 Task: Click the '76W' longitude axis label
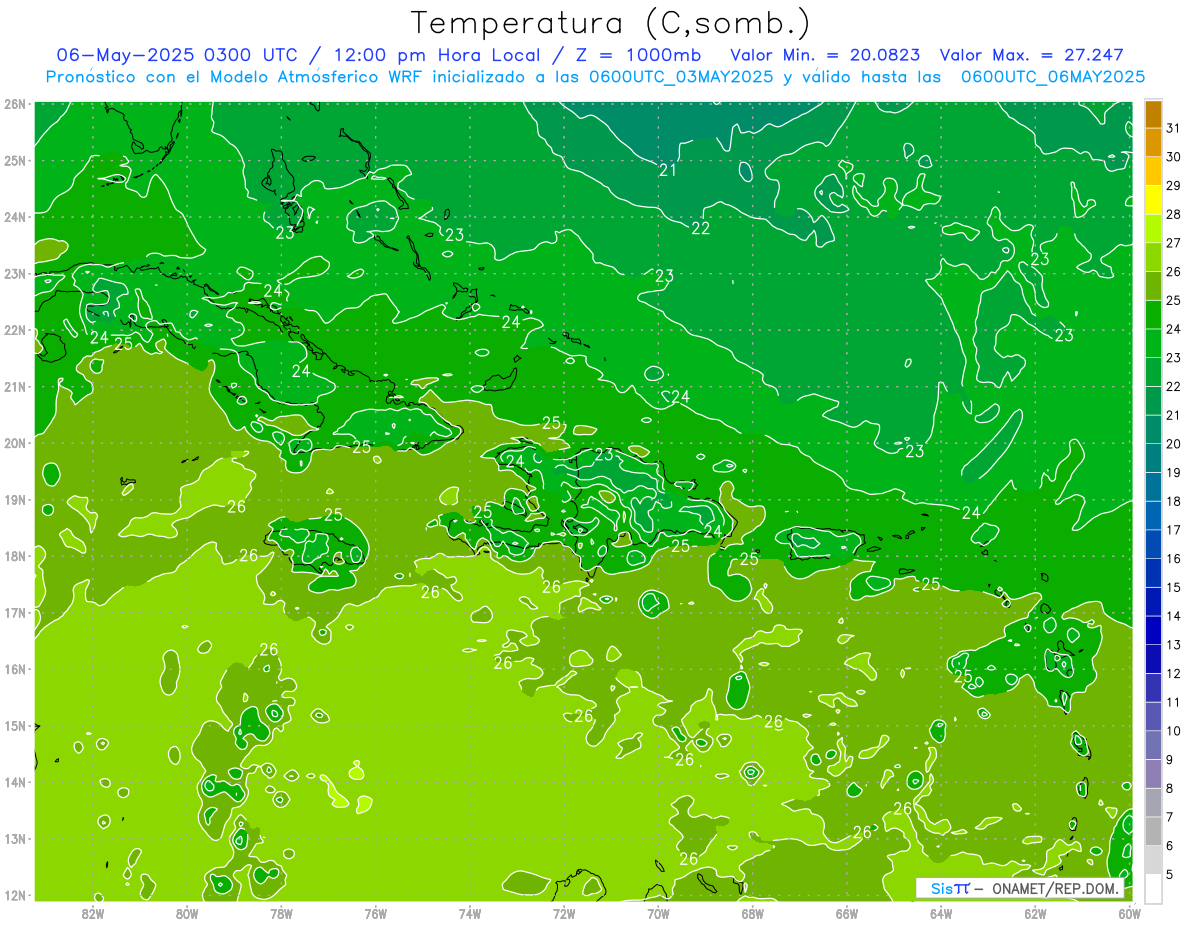[x=375, y=912]
